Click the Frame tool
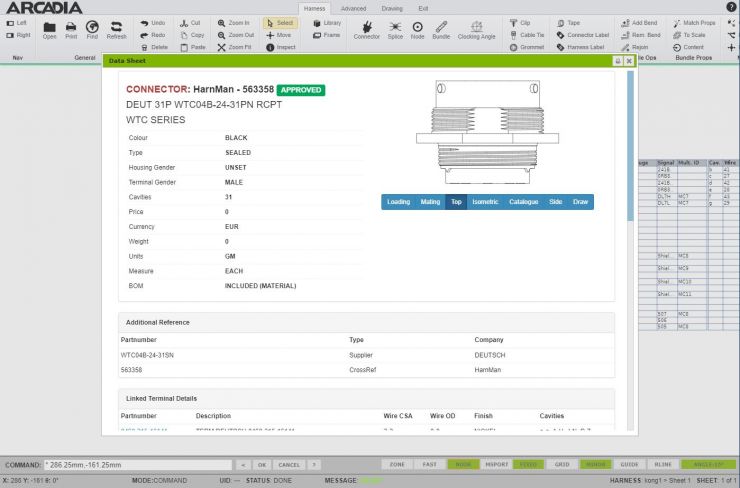Screen dimensions: 740x488 pos(326,35)
